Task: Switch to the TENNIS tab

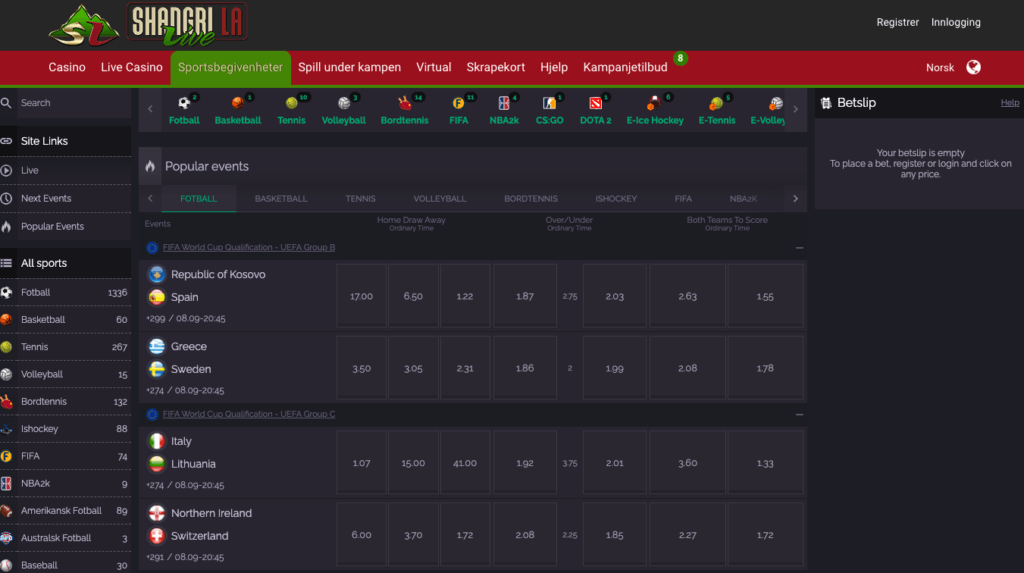Action: tap(360, 199)
